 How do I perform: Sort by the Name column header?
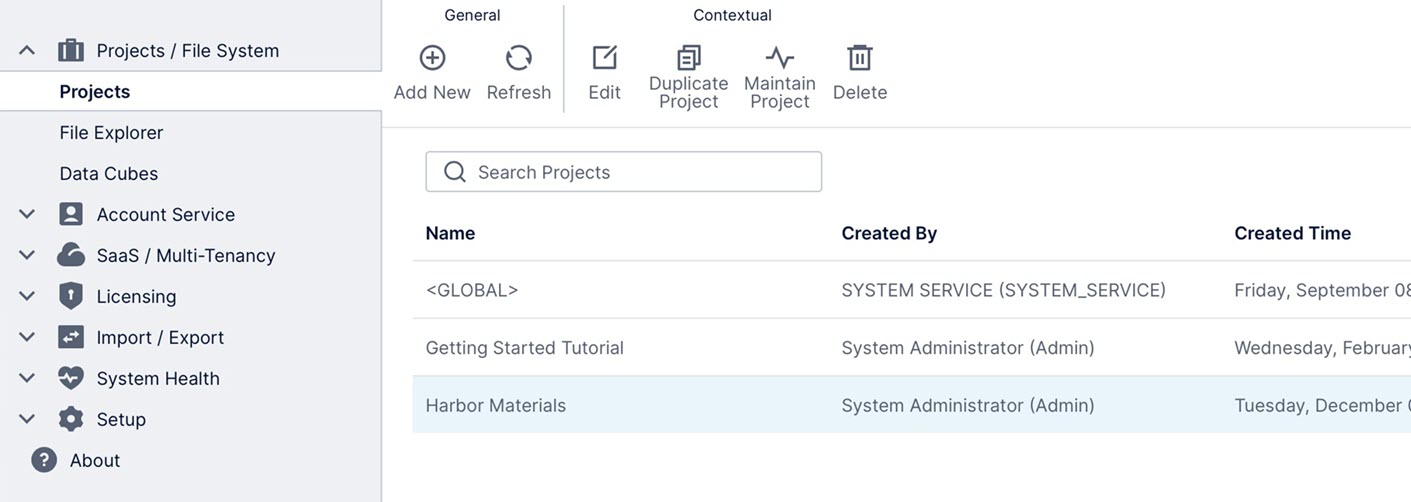[x=450, y=233]
